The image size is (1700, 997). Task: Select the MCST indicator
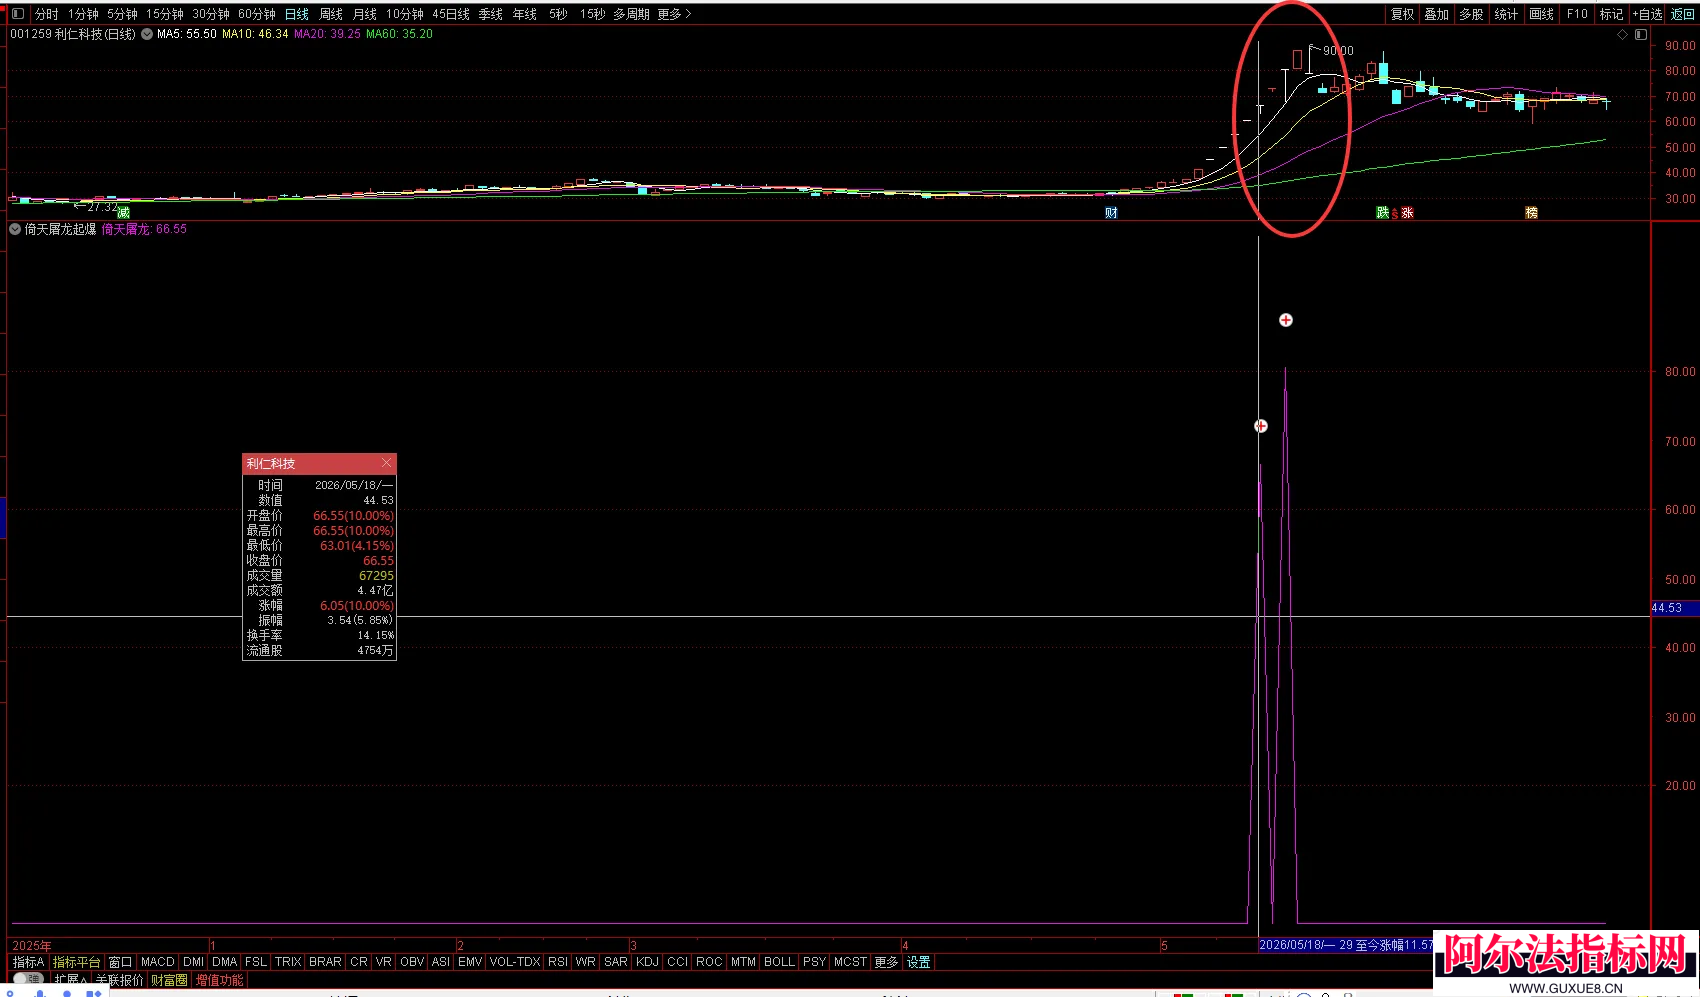[850, 962]
